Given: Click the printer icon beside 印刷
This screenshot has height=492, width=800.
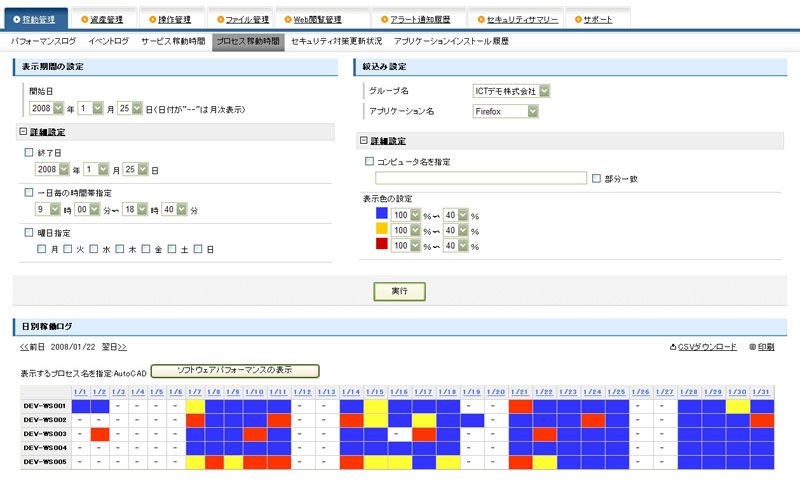Looking at the screenshot, I should pyautogui.click(x=753, y=347).
